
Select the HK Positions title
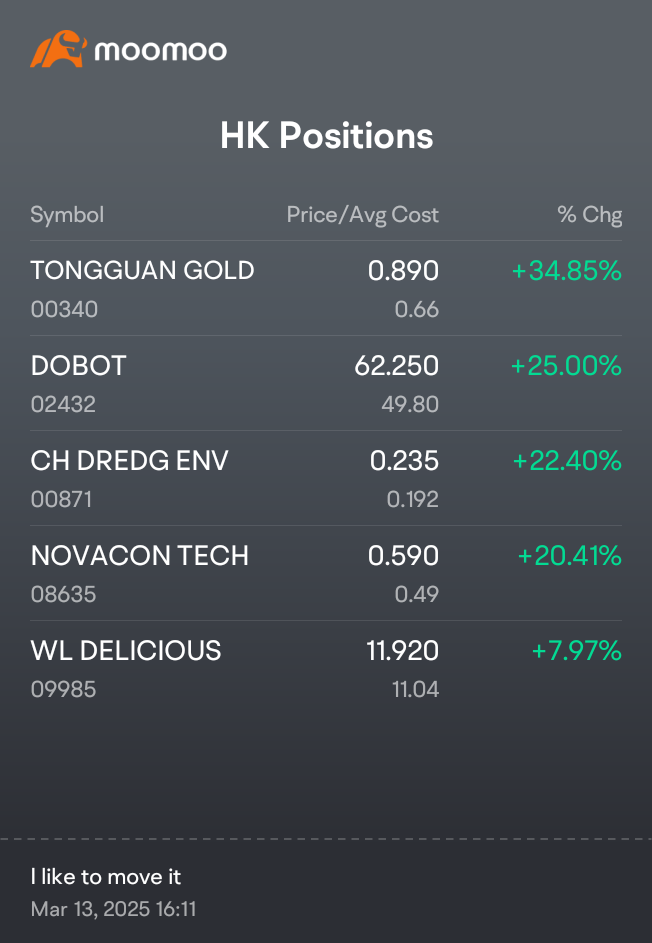[x=326, y=135]
